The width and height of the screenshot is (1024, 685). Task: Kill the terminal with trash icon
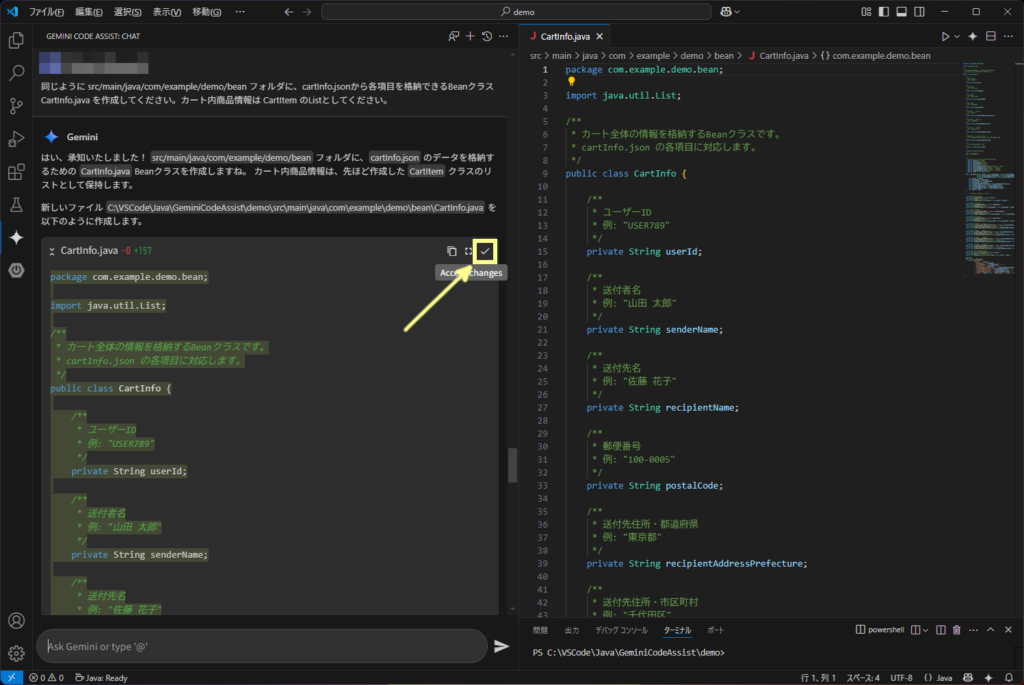point(957,630)
